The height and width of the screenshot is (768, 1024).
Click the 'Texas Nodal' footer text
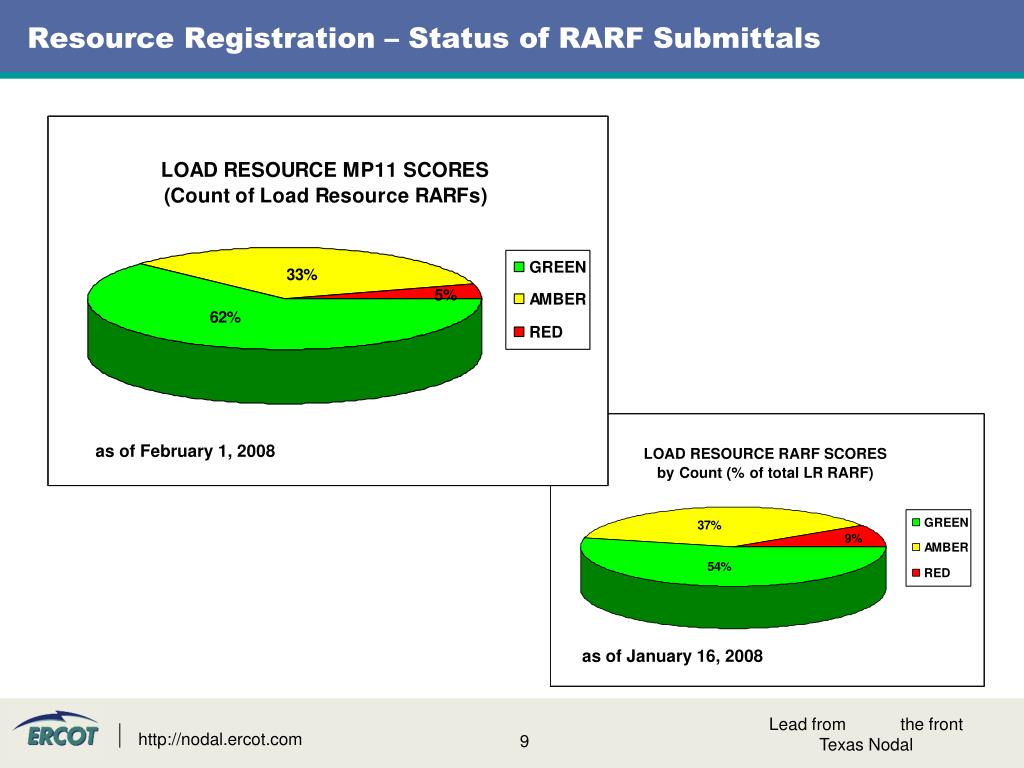tap(866, 744)
